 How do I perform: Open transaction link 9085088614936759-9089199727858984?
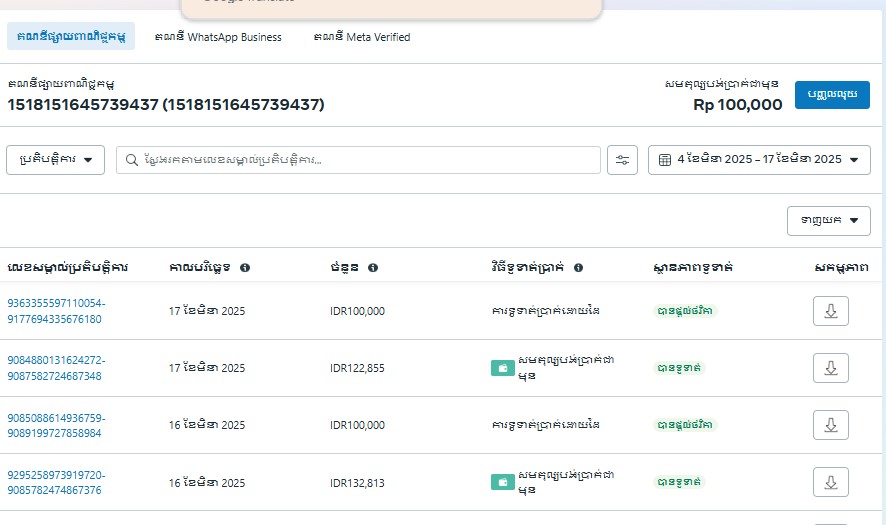click(56, 425)
